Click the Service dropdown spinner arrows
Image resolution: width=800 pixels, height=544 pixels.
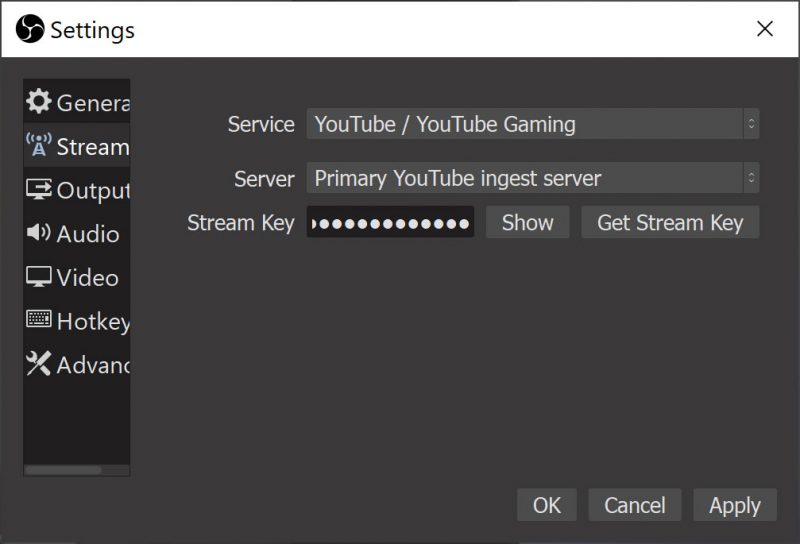click(x=751, y=123)
